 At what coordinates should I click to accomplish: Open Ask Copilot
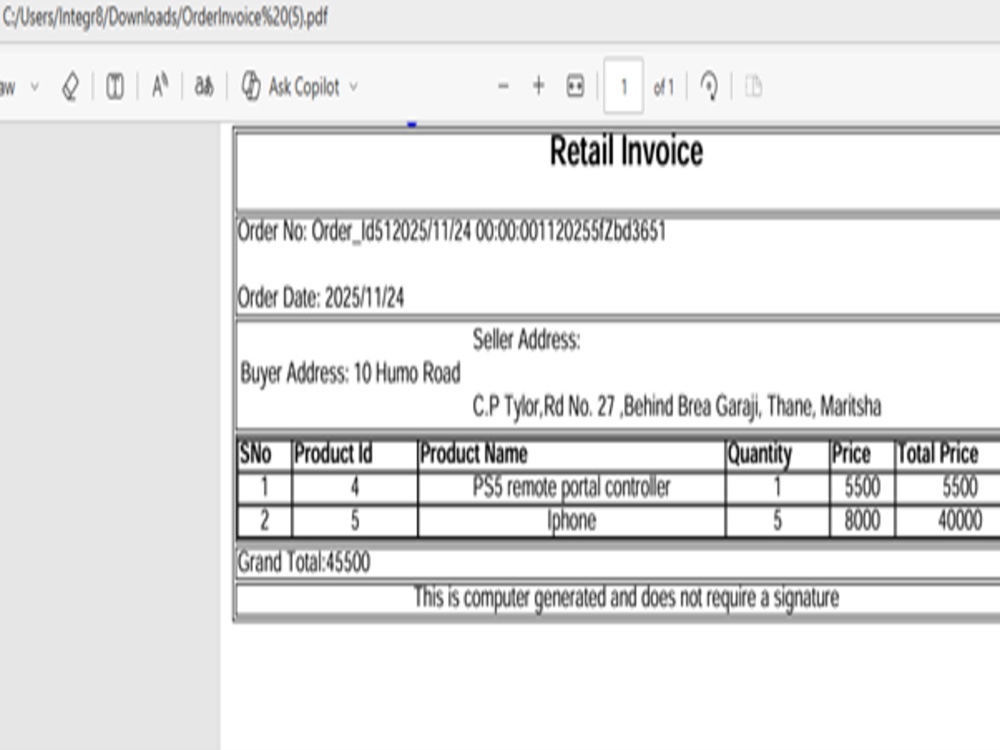291,86
